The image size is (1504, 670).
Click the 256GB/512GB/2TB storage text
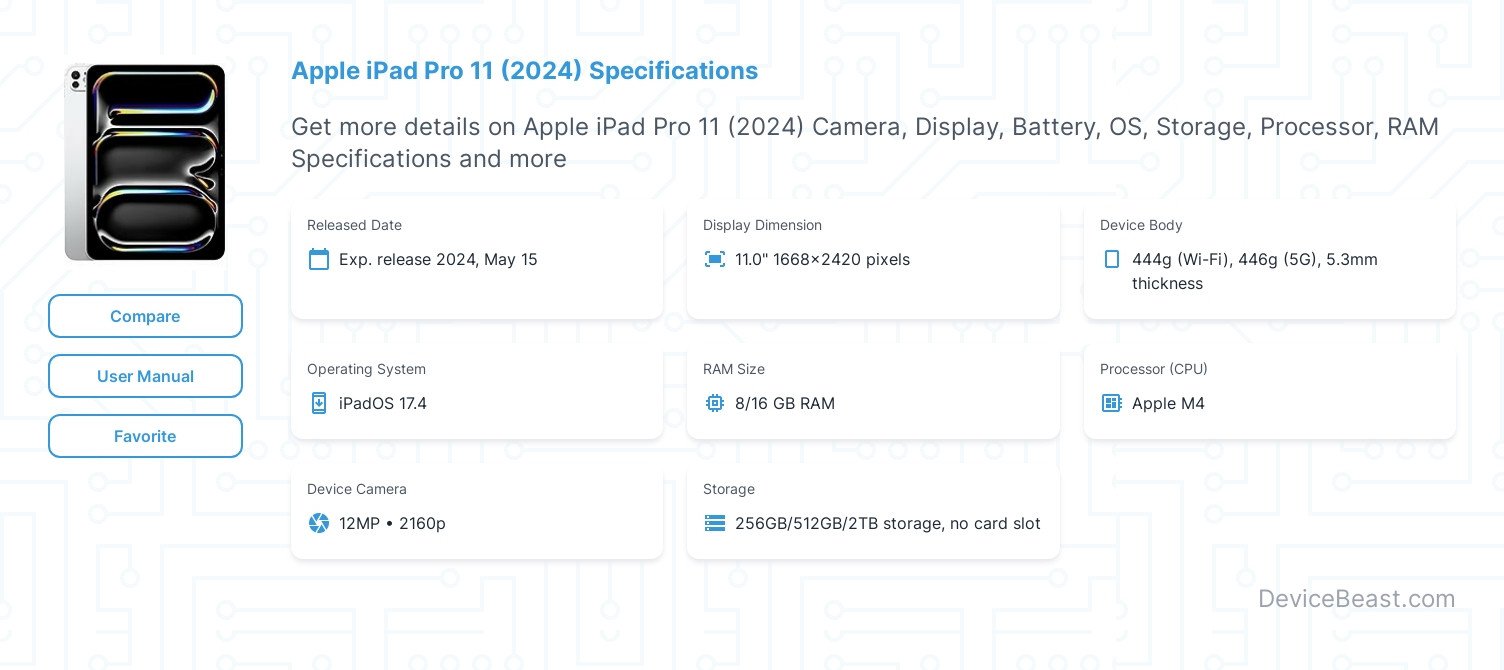887,523
